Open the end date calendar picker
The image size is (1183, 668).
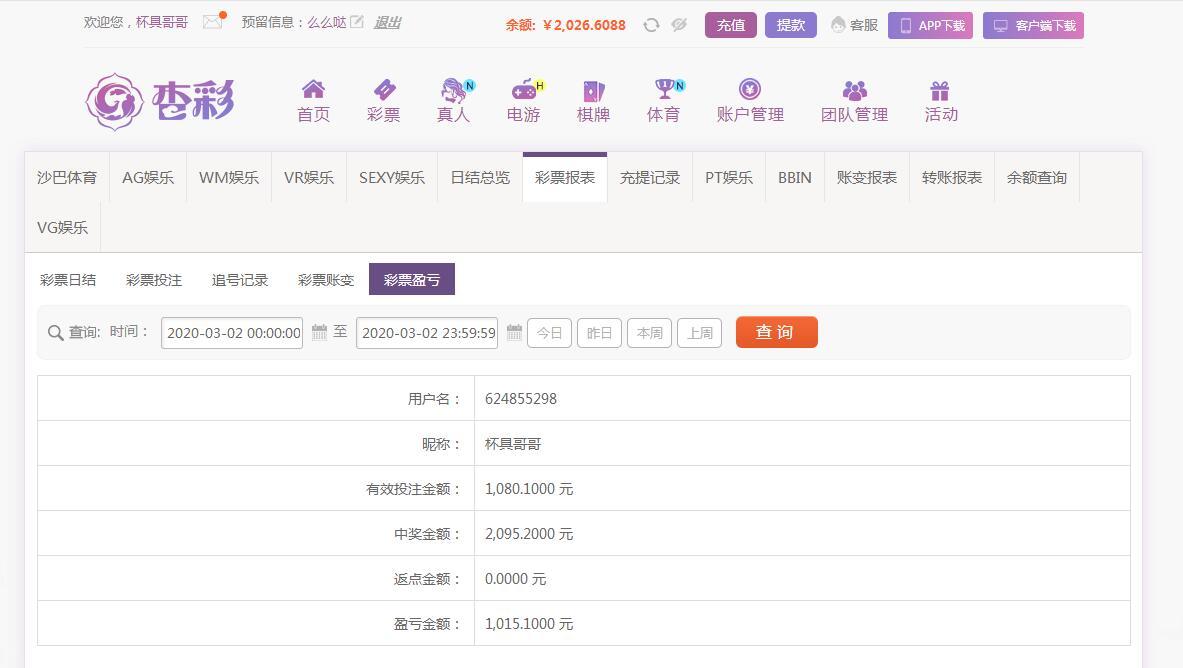(514, 332)
